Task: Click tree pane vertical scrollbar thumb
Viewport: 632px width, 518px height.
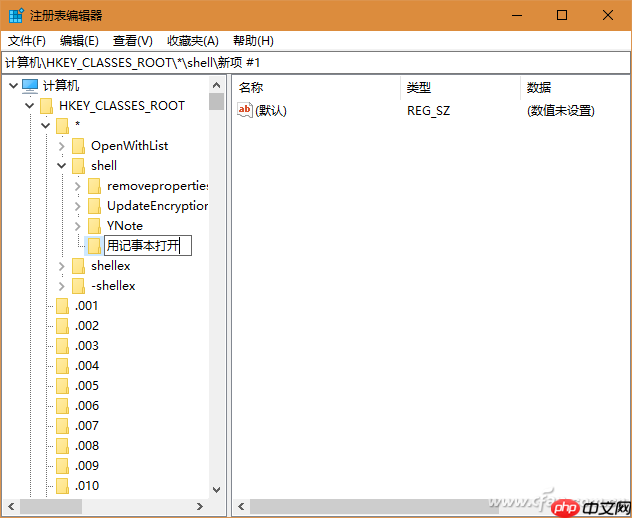Action: (x=216, y=102)
